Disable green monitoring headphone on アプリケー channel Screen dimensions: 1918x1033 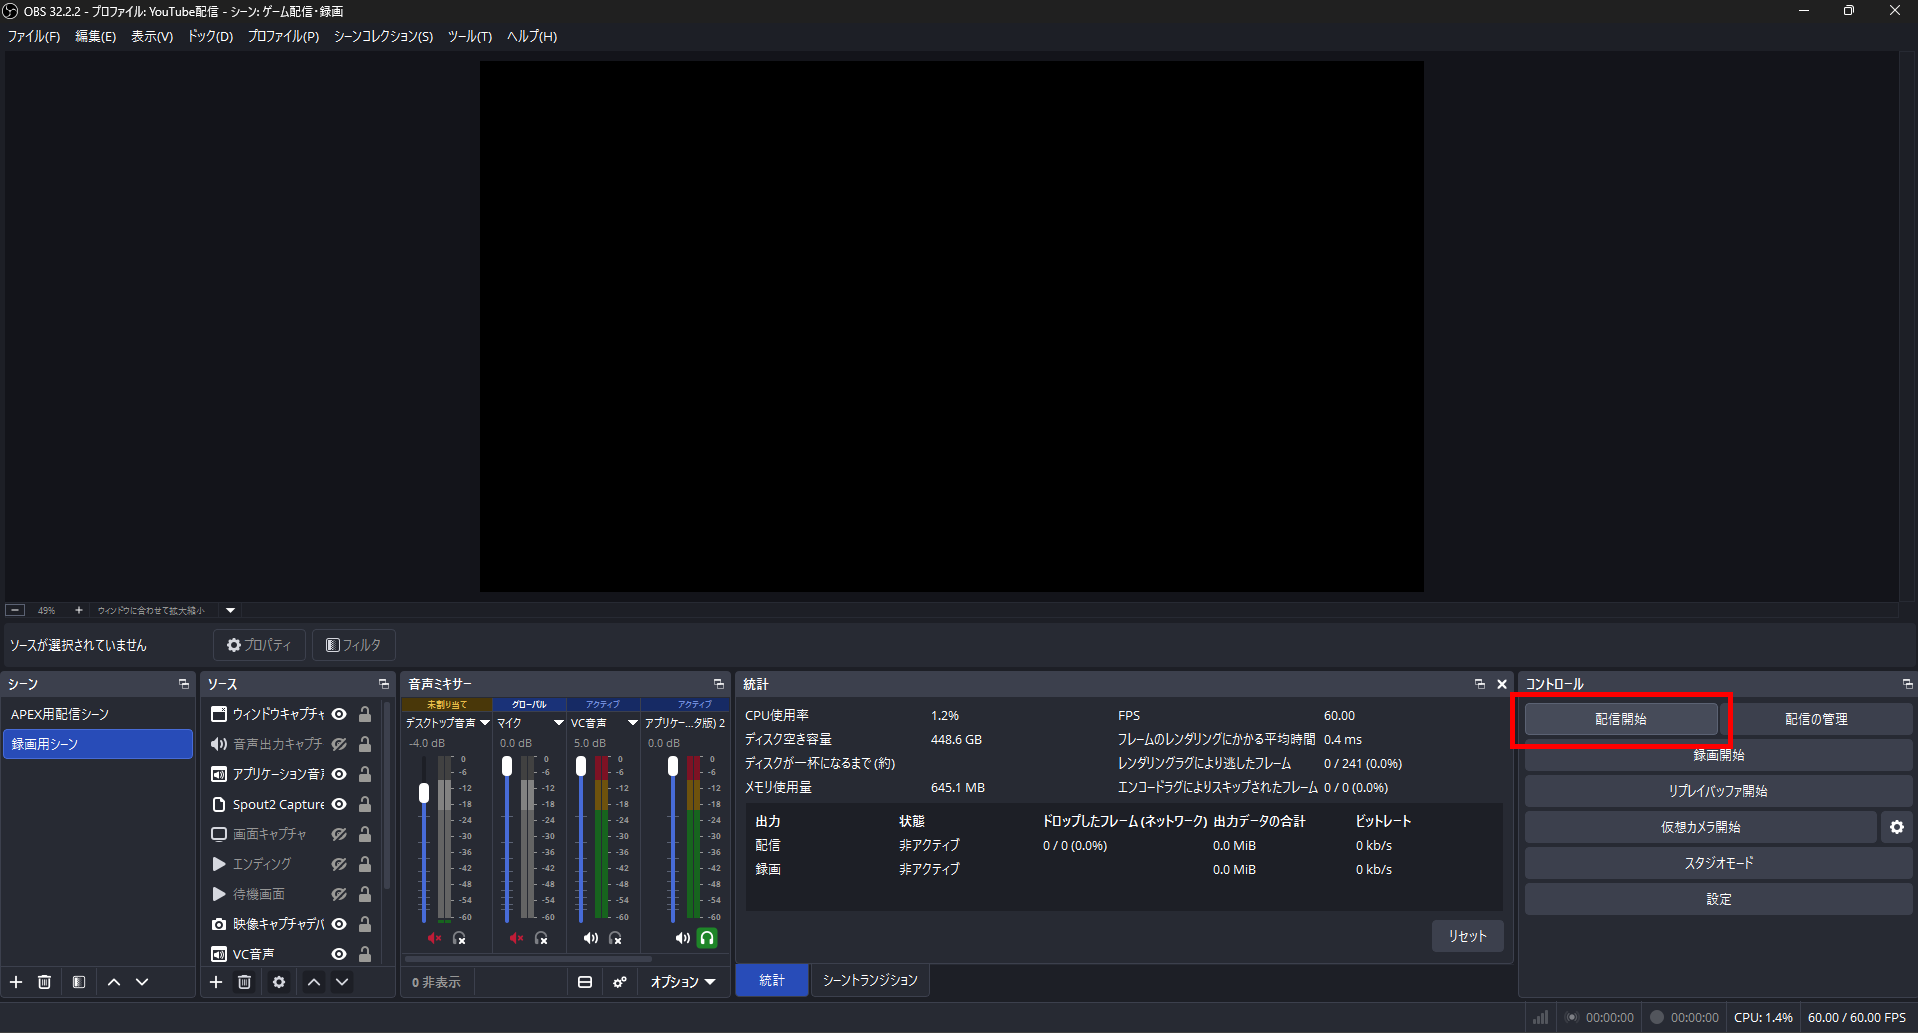coord(707,938)
